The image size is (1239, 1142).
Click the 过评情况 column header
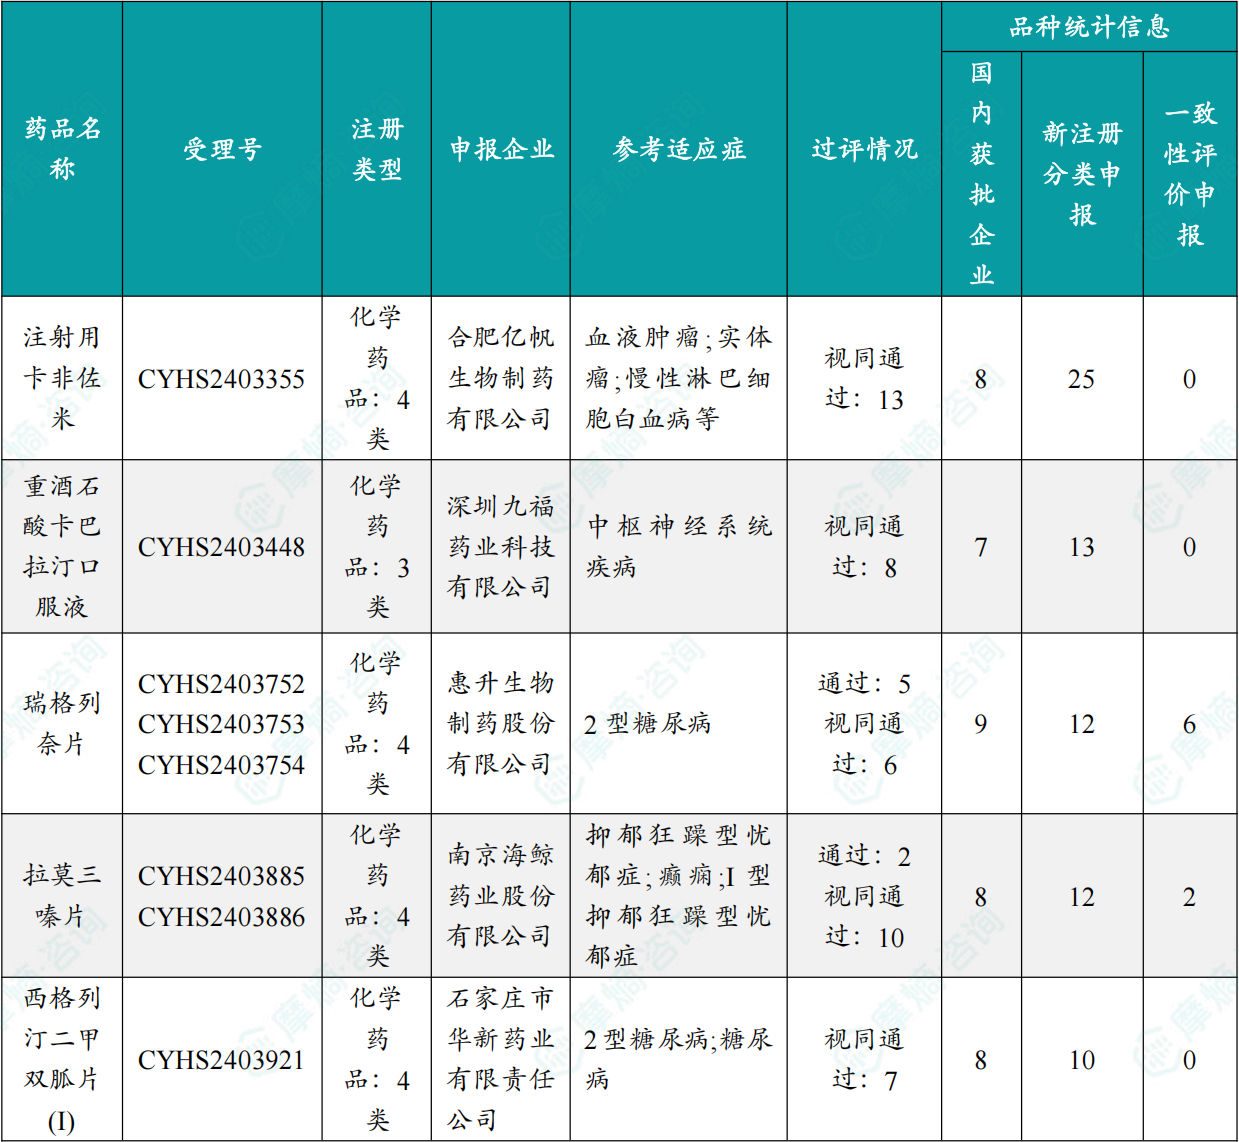point(864,149)
